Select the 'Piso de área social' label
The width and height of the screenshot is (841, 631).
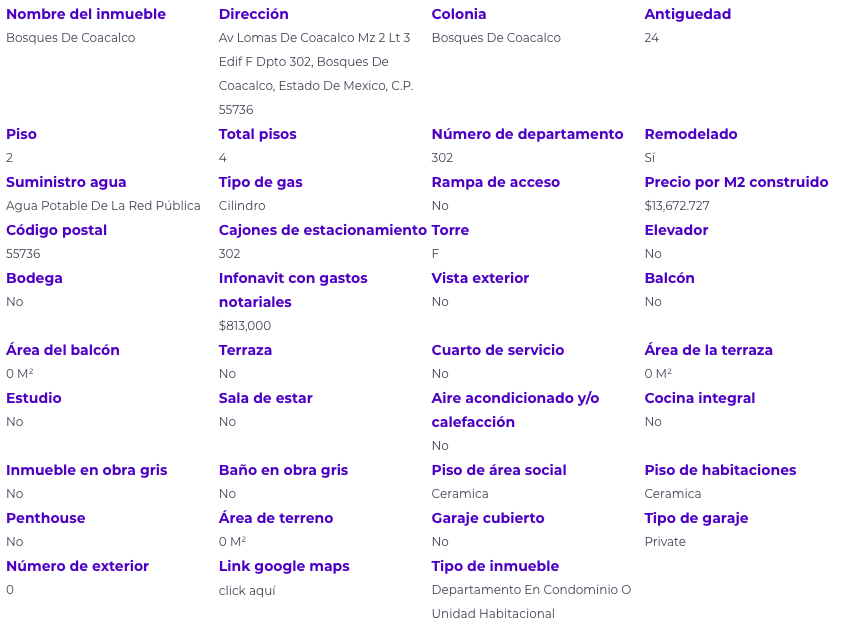pos(499,470)
